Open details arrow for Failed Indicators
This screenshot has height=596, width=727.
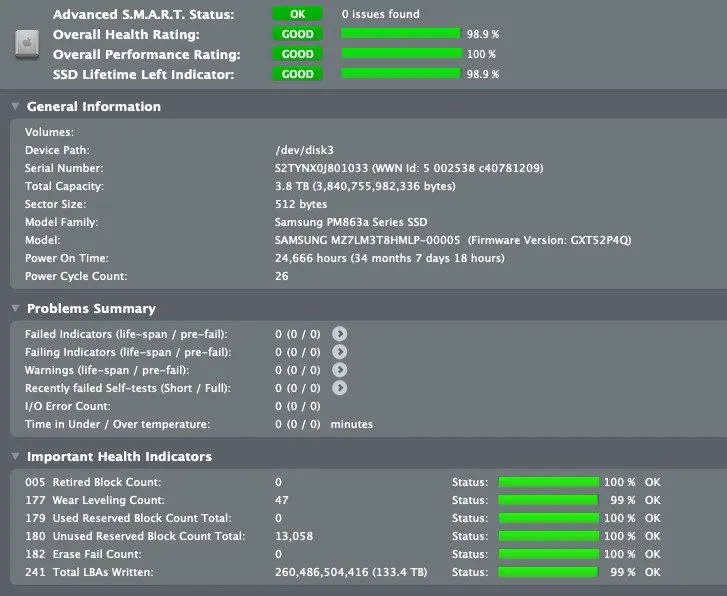[x=339, y=334]
